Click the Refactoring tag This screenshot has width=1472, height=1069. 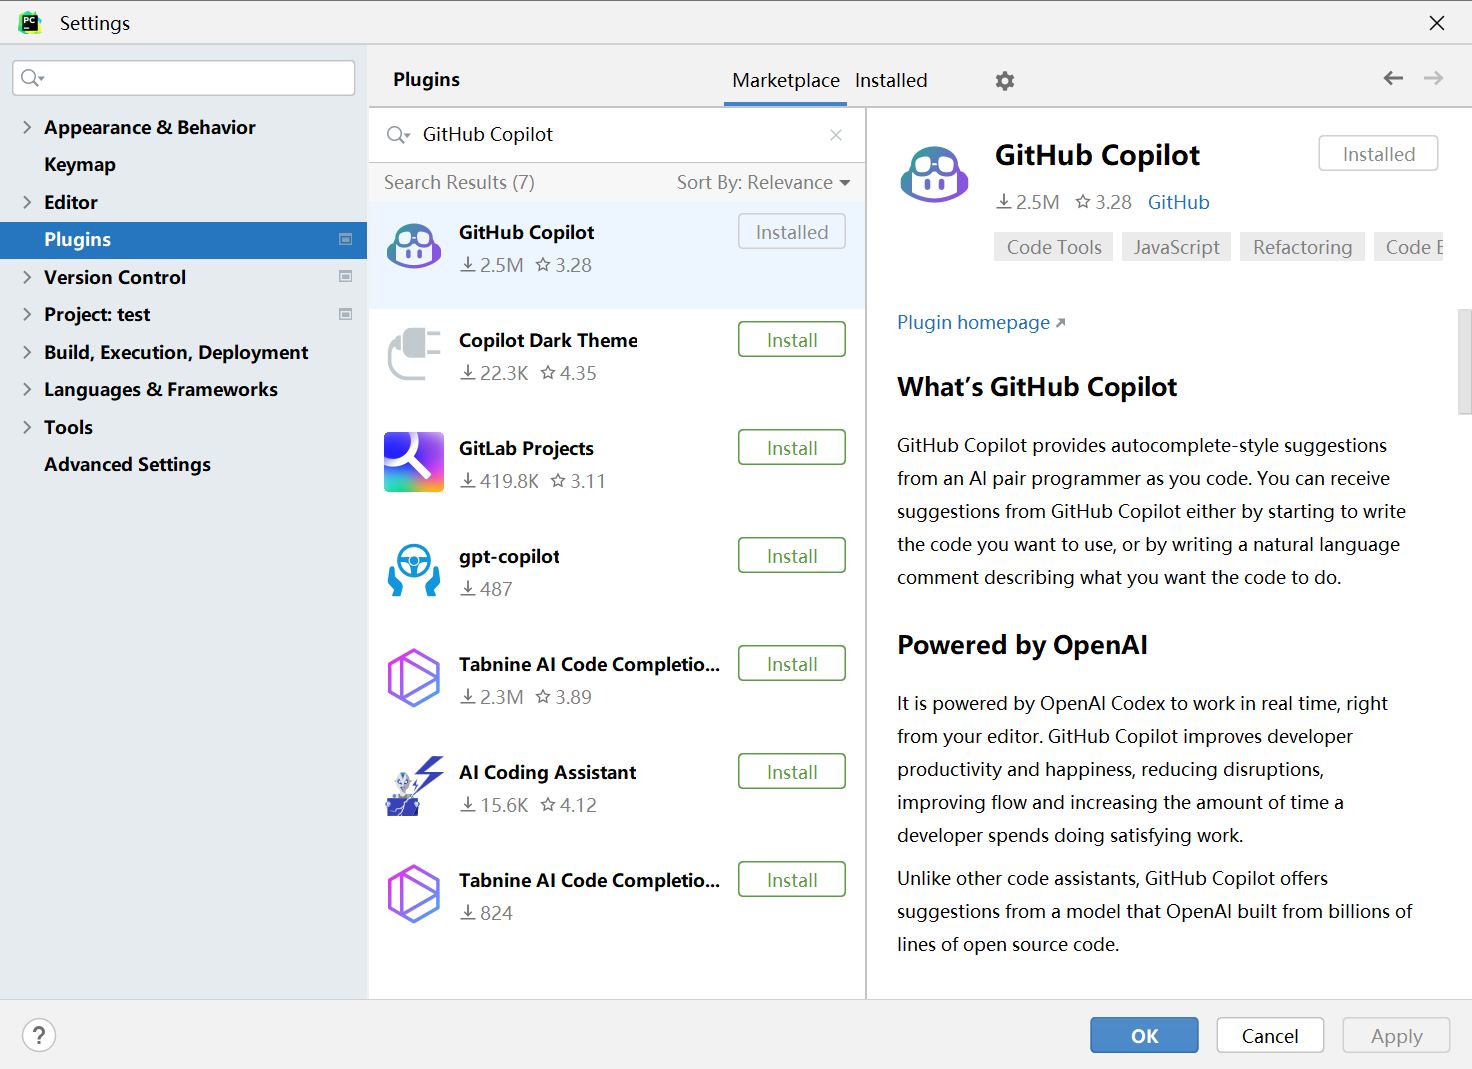point(1302,247)
